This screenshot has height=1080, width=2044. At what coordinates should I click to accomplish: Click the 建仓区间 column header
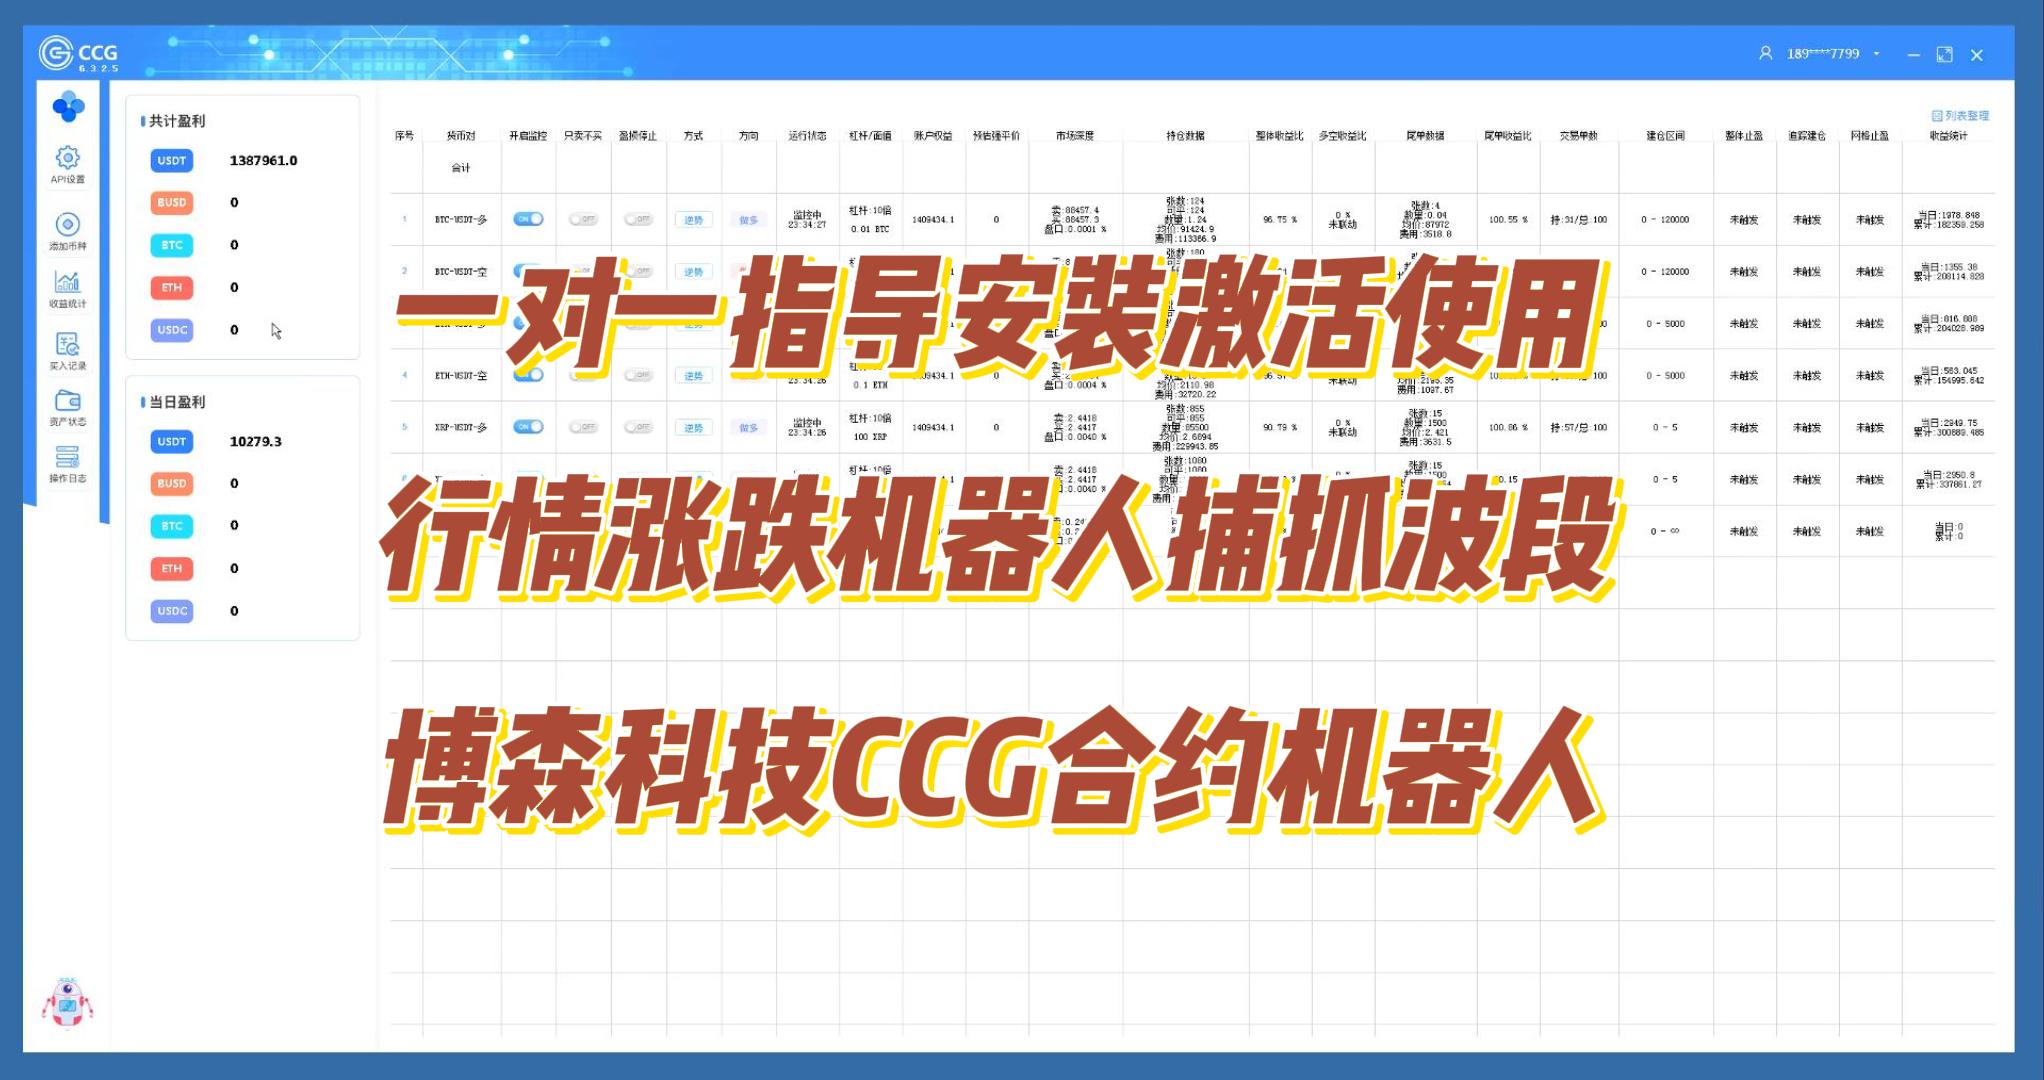(1666, 136)
